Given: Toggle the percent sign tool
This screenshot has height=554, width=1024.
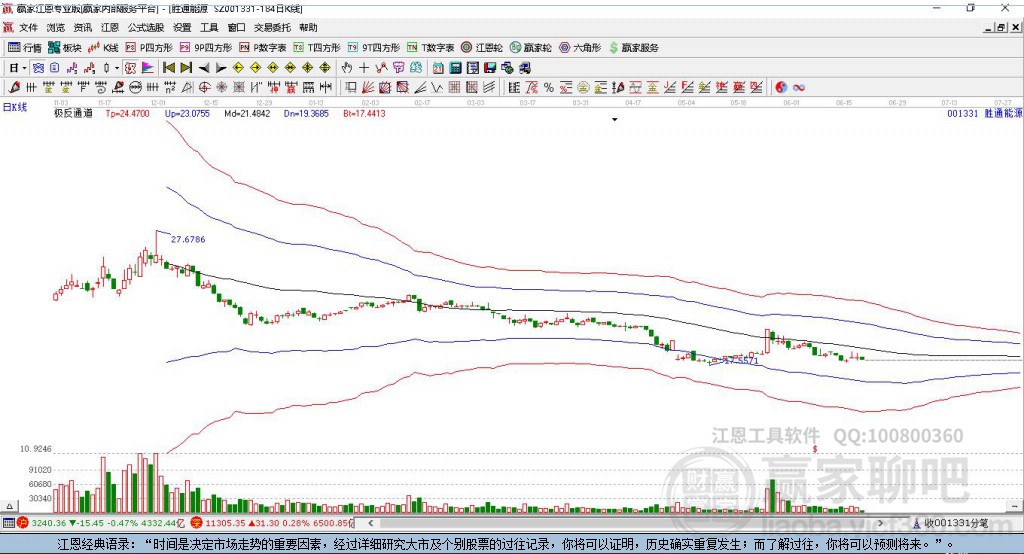Looking at the screenshot, I should pyautogui.click(x=549, y=87).
